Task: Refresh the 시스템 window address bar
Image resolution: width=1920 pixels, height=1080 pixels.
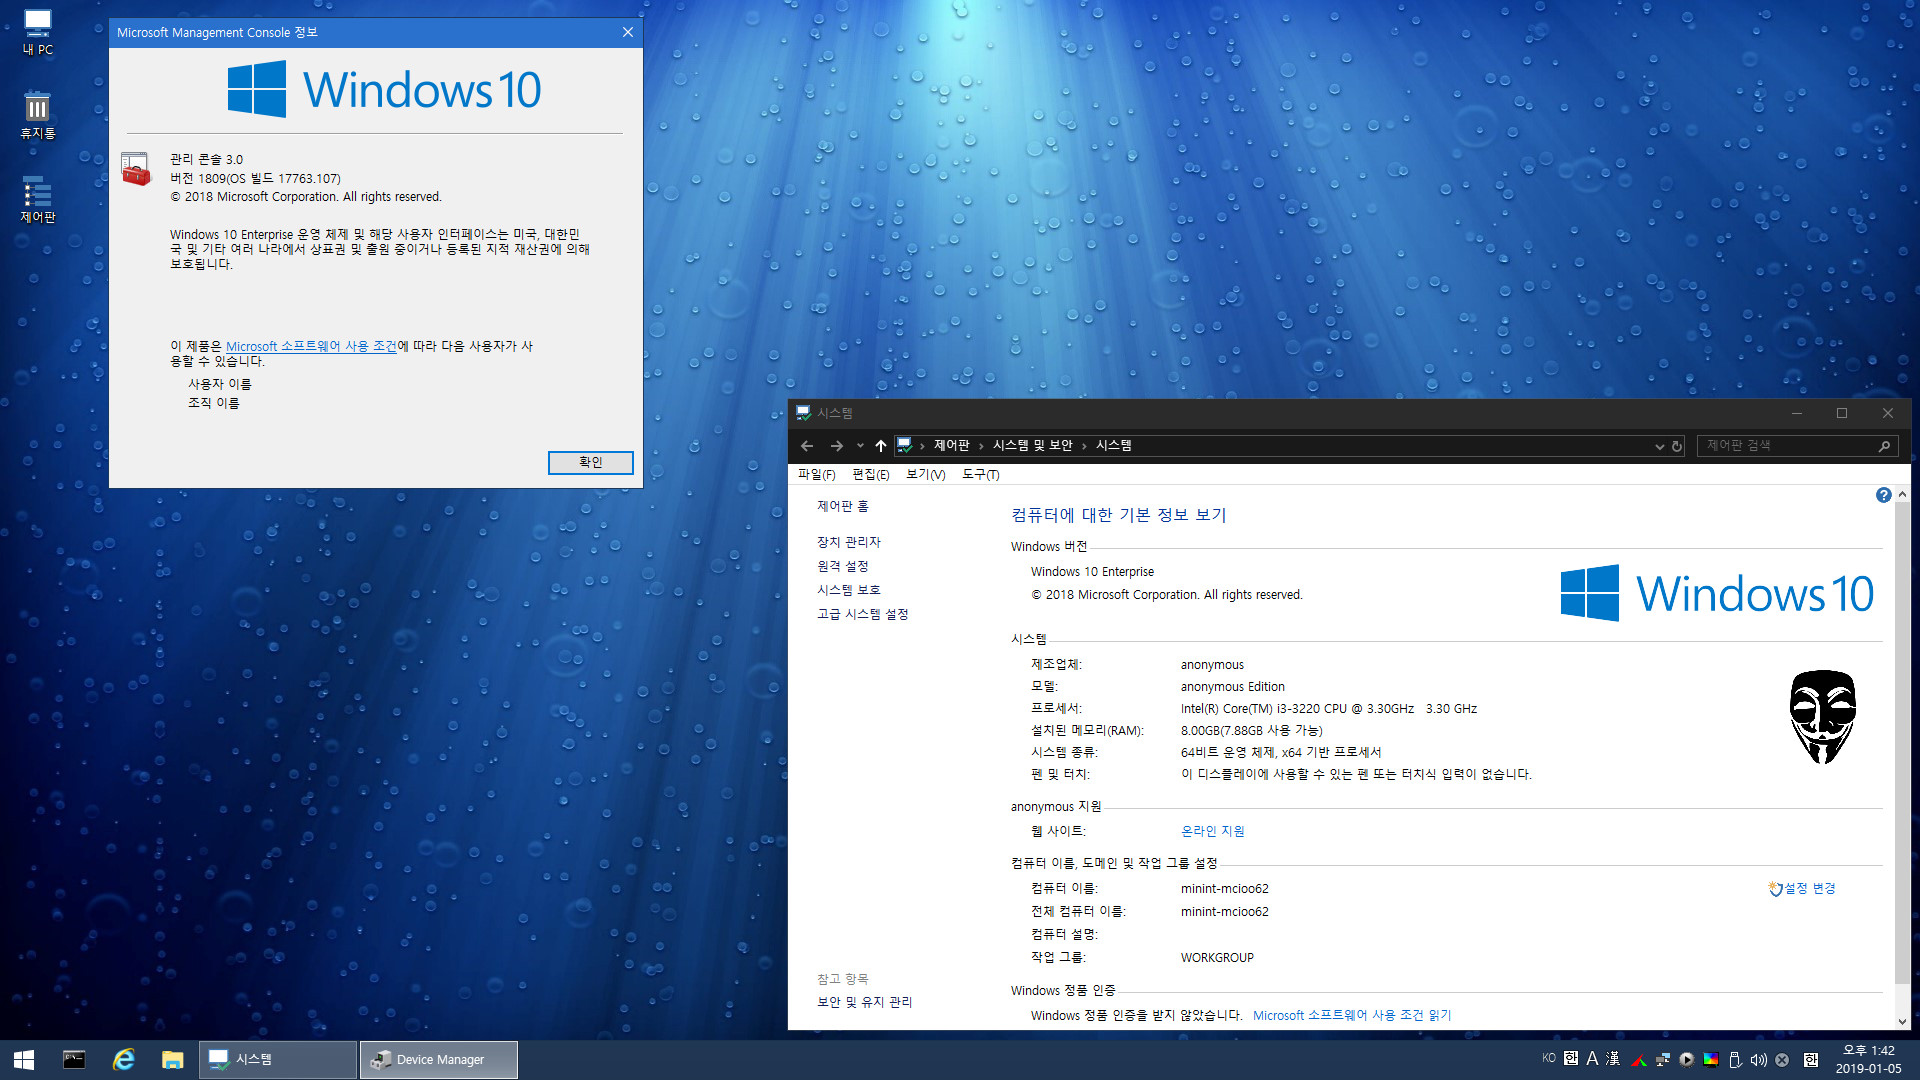Action: coord(1677,446)
